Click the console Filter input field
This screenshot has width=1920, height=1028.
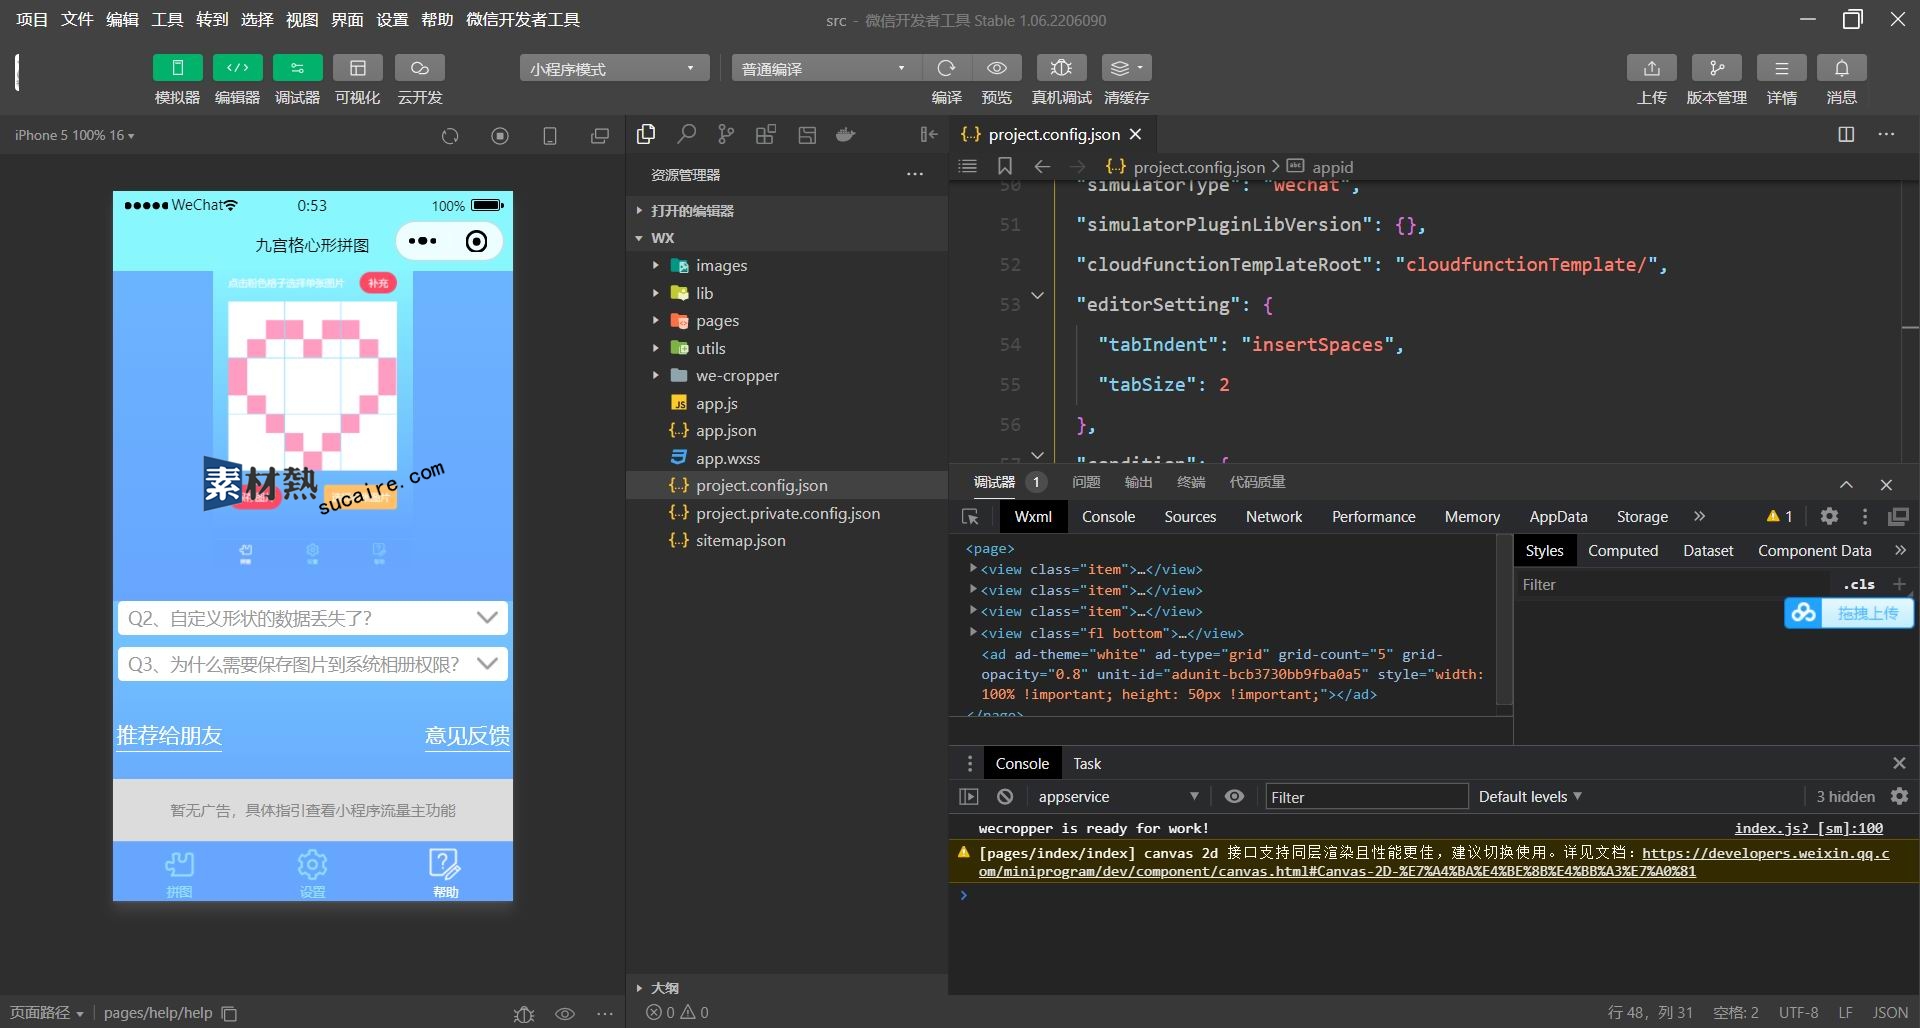[1366, 797]
